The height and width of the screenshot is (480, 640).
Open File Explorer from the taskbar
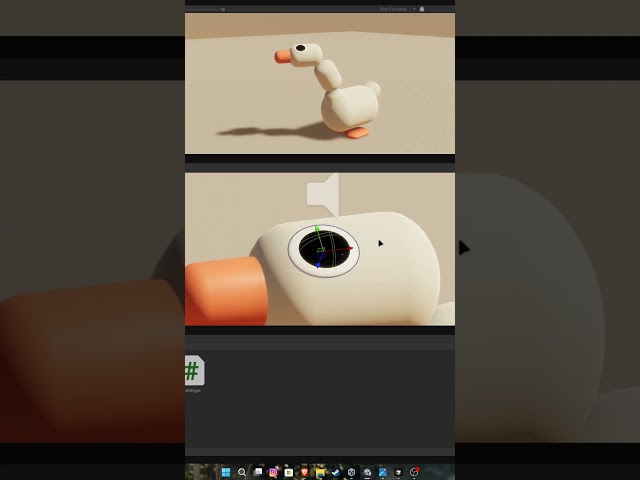click(x=320, y=472)
